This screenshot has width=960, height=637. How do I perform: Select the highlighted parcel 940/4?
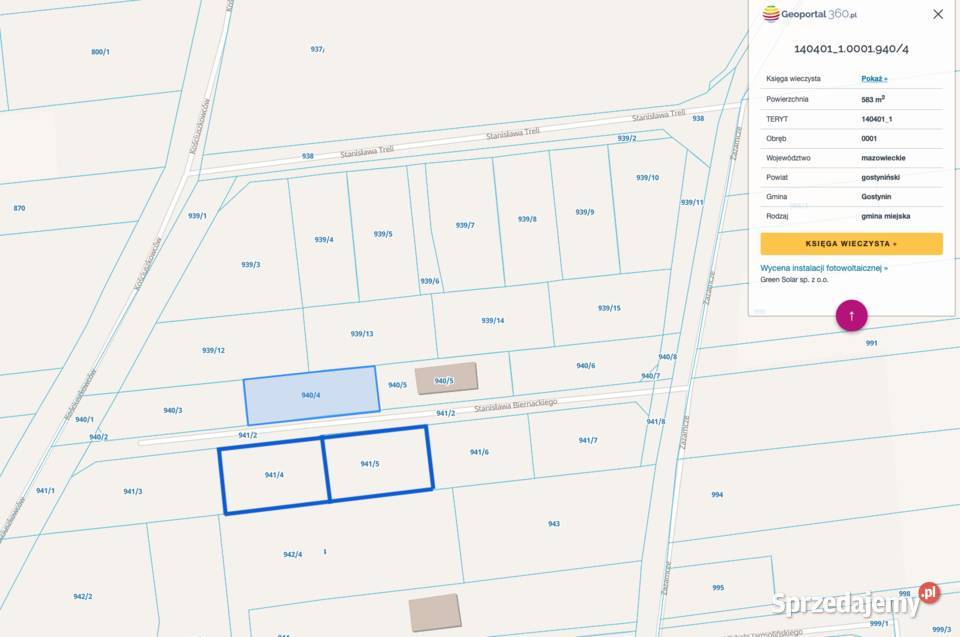click(311, 395)
